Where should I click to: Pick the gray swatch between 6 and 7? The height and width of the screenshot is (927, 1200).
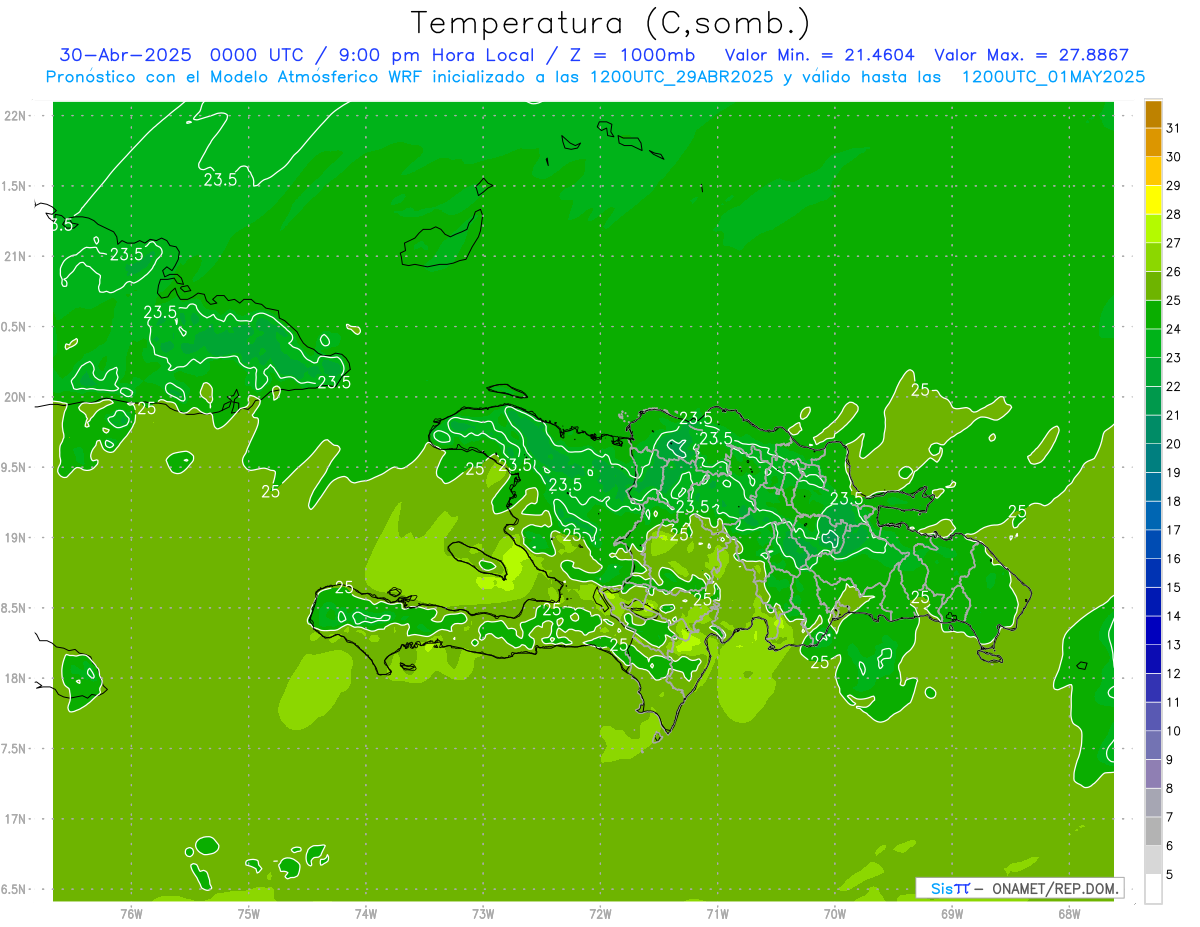coord(1153,831)
